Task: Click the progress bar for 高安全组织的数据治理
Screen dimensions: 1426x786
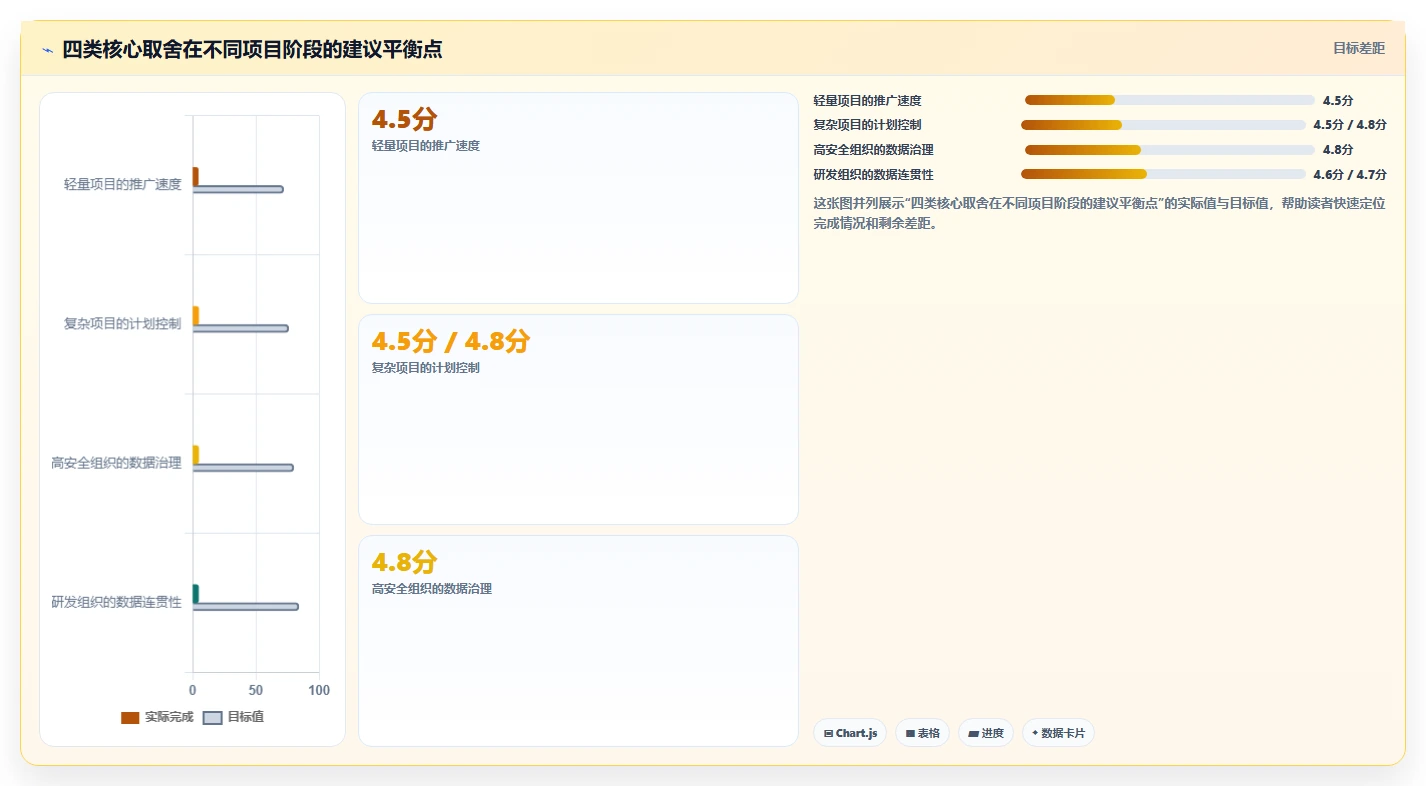Action: [x=1170, y=150]
